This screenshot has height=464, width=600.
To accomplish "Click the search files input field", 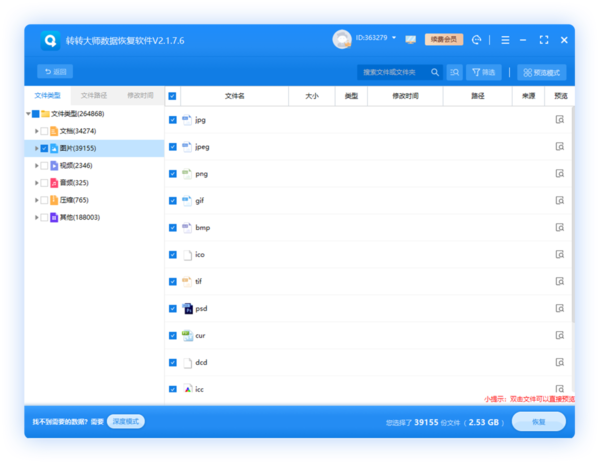I will coord(394,72).
